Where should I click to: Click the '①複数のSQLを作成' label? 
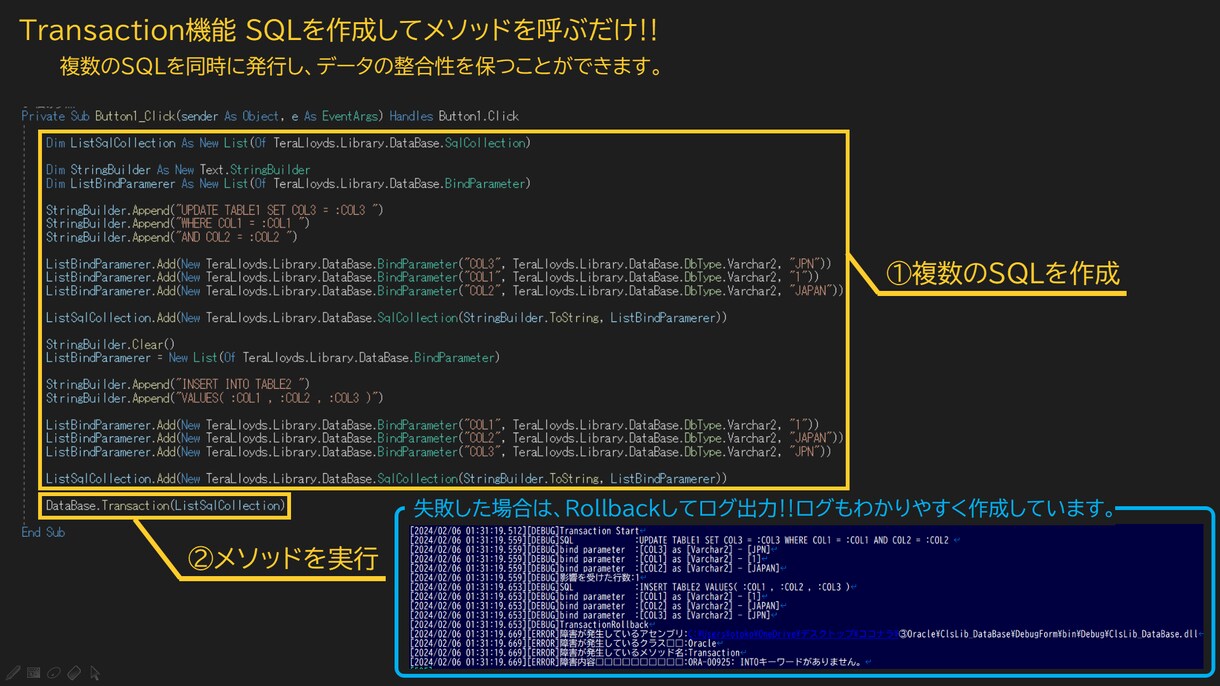(x=1003, y=274)
